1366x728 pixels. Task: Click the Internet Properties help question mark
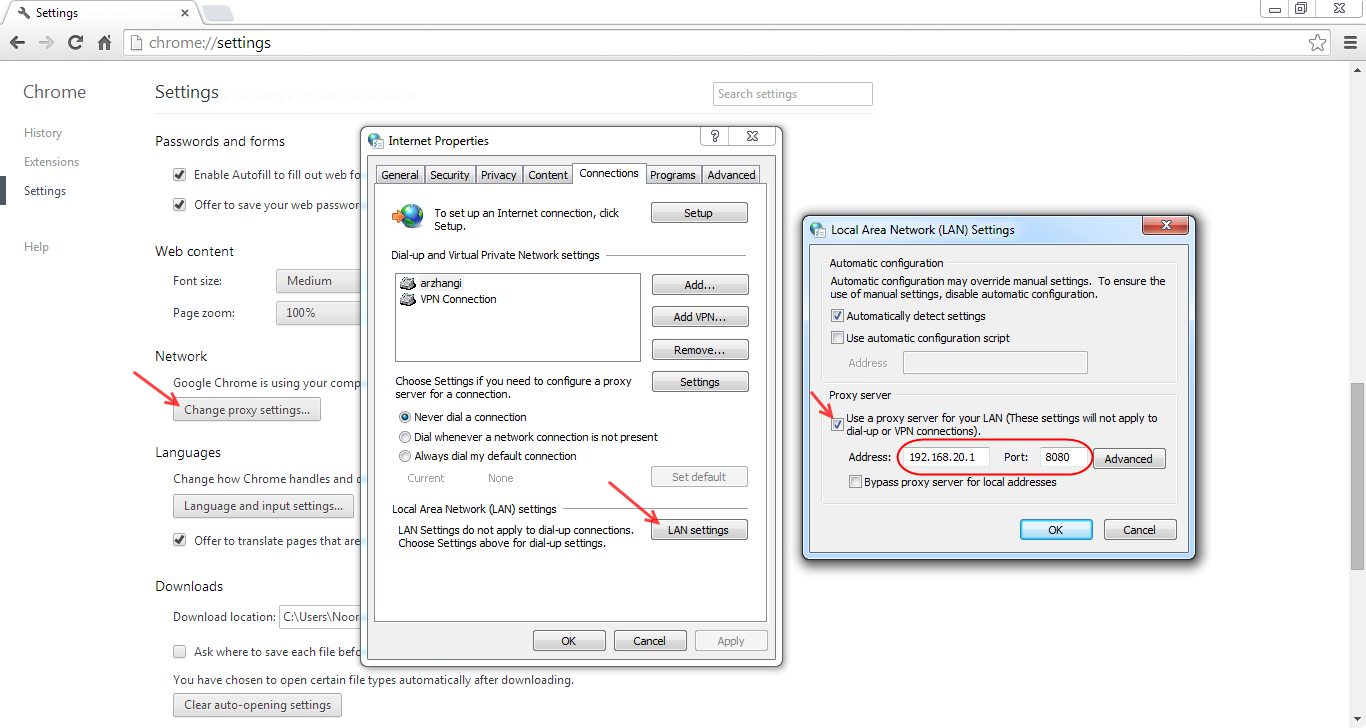[x=714, y=136]
